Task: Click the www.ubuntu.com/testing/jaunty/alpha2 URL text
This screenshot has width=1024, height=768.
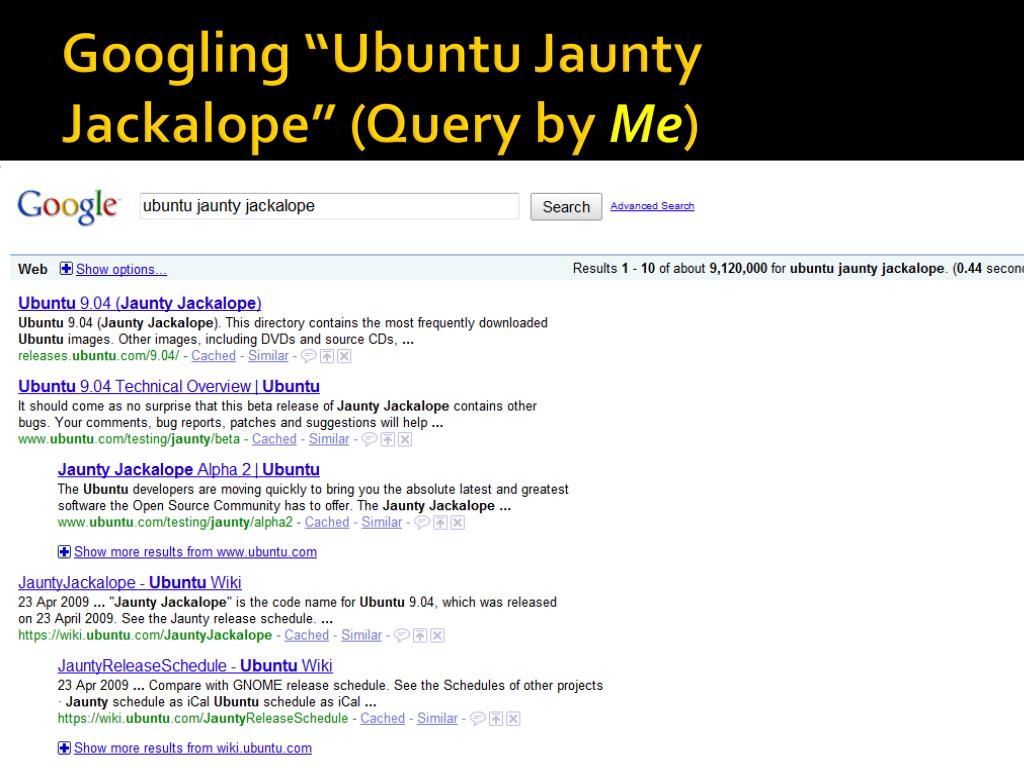Action: 175,522
